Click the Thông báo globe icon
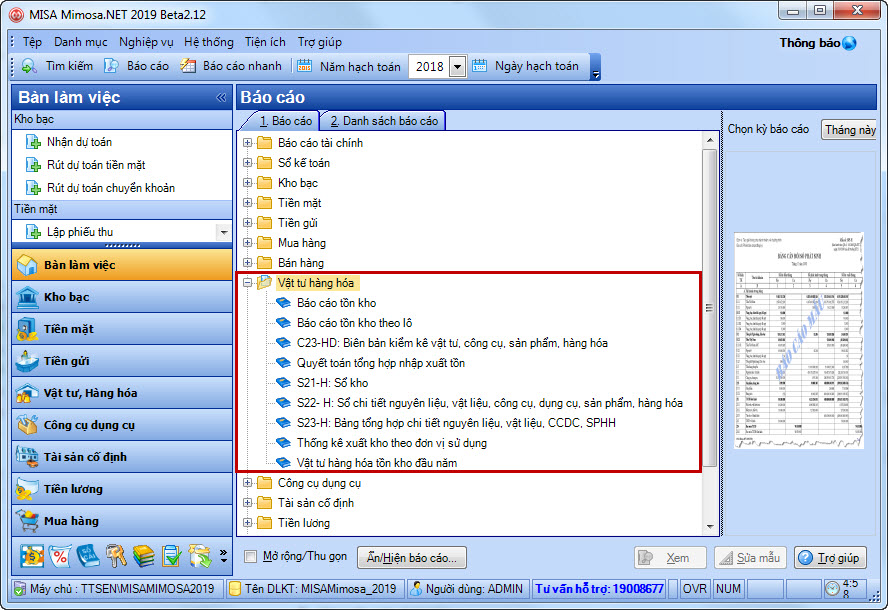 (849, 43)
